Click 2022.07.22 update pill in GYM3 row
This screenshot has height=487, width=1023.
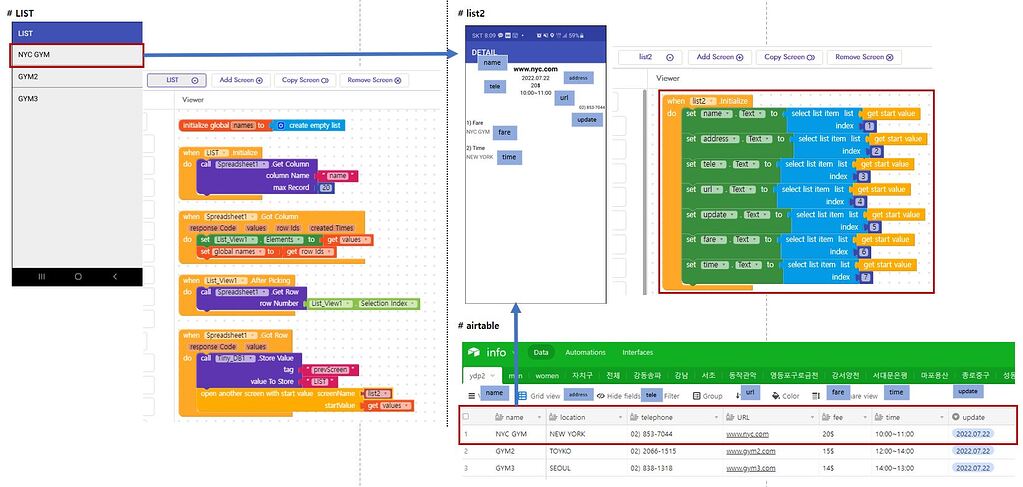973,468
